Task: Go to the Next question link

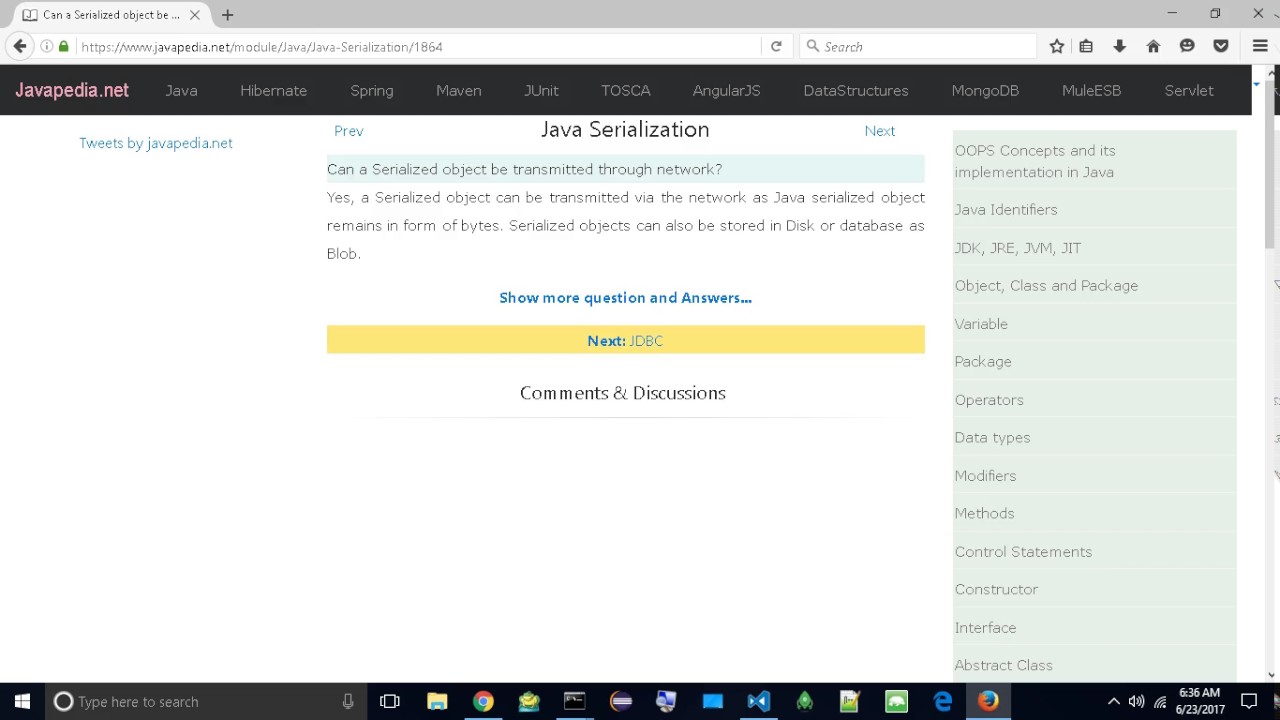Action: pyautogui.click(x=880, y=131)
